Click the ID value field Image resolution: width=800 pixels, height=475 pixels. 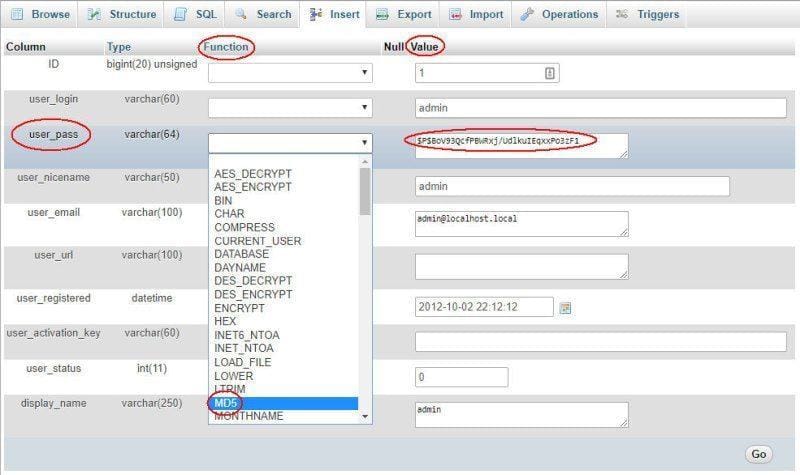coord(487,73)
